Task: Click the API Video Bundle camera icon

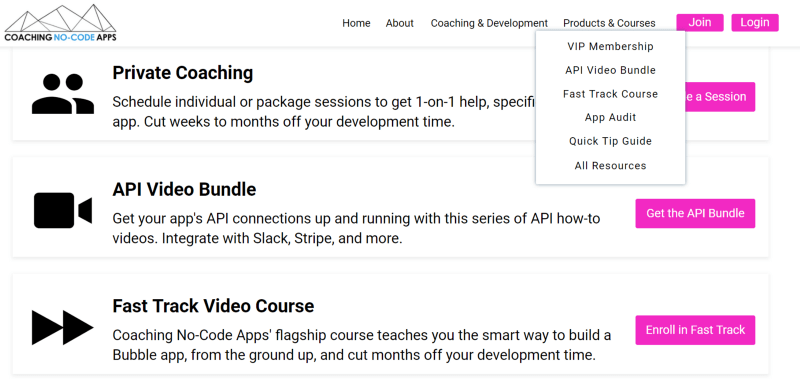Action: pyautogui.click(x=63, y=210)
